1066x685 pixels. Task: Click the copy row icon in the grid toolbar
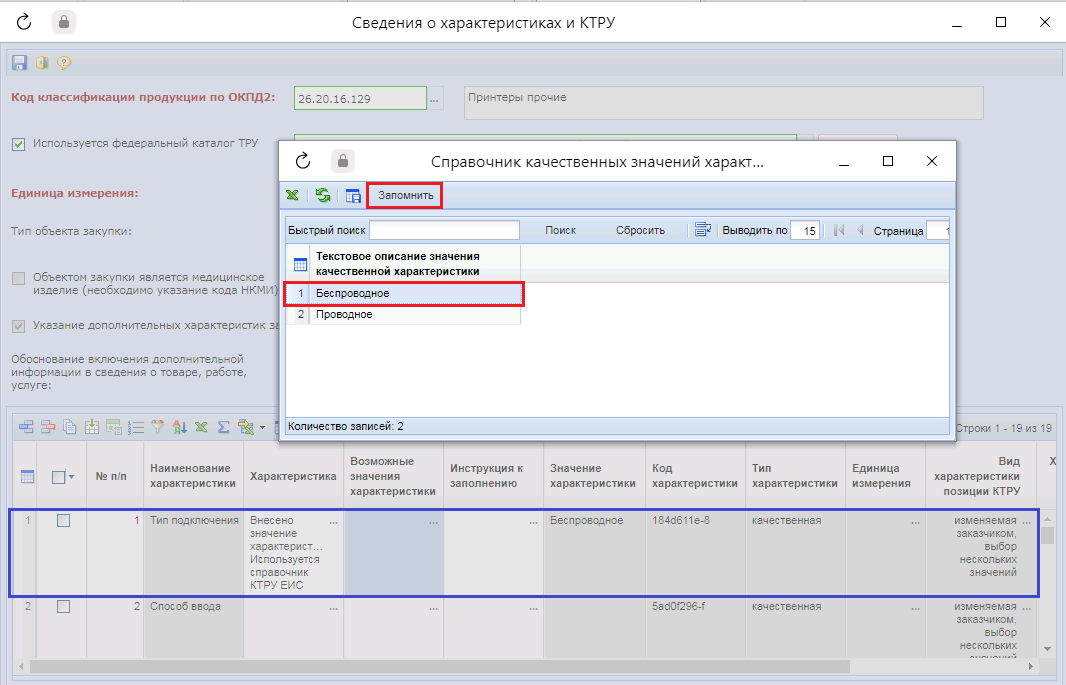point(70,428)
